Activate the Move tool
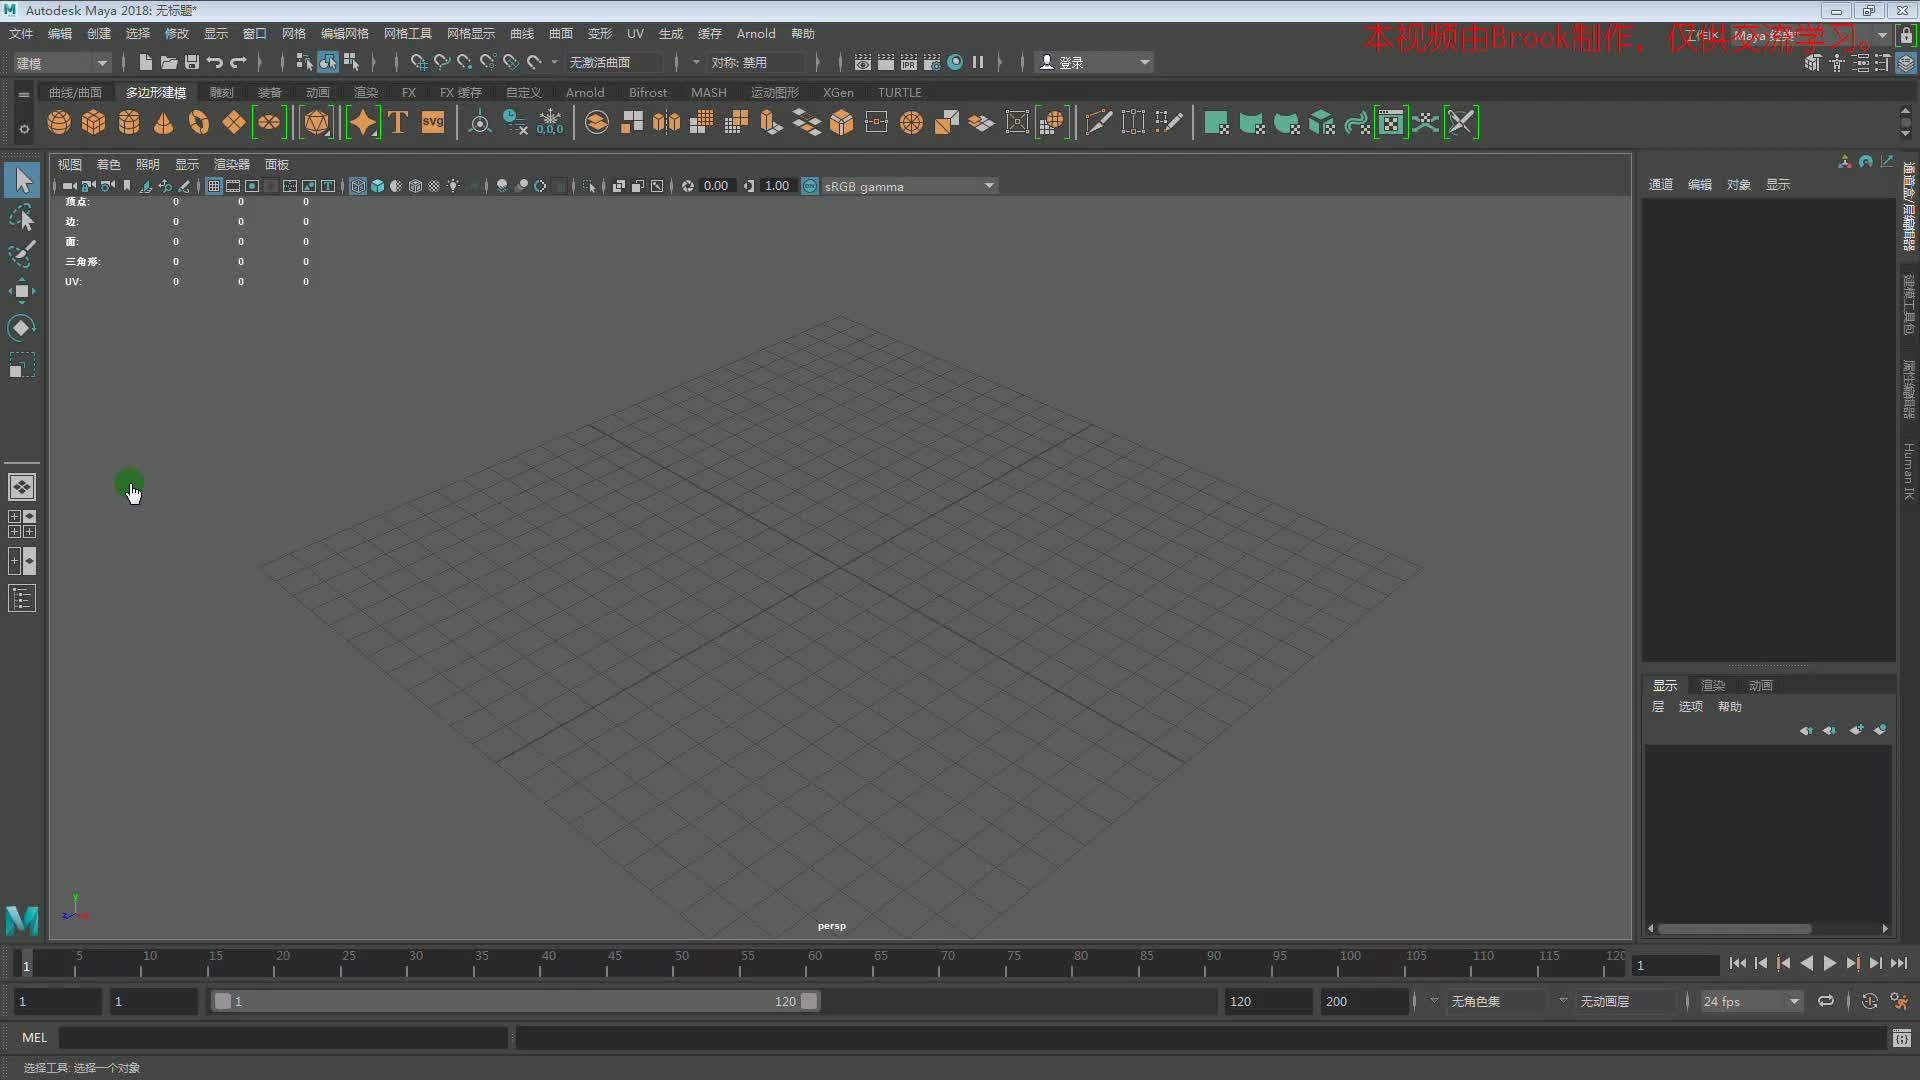The image size is (1920, 1080). [x=22, y=291]
